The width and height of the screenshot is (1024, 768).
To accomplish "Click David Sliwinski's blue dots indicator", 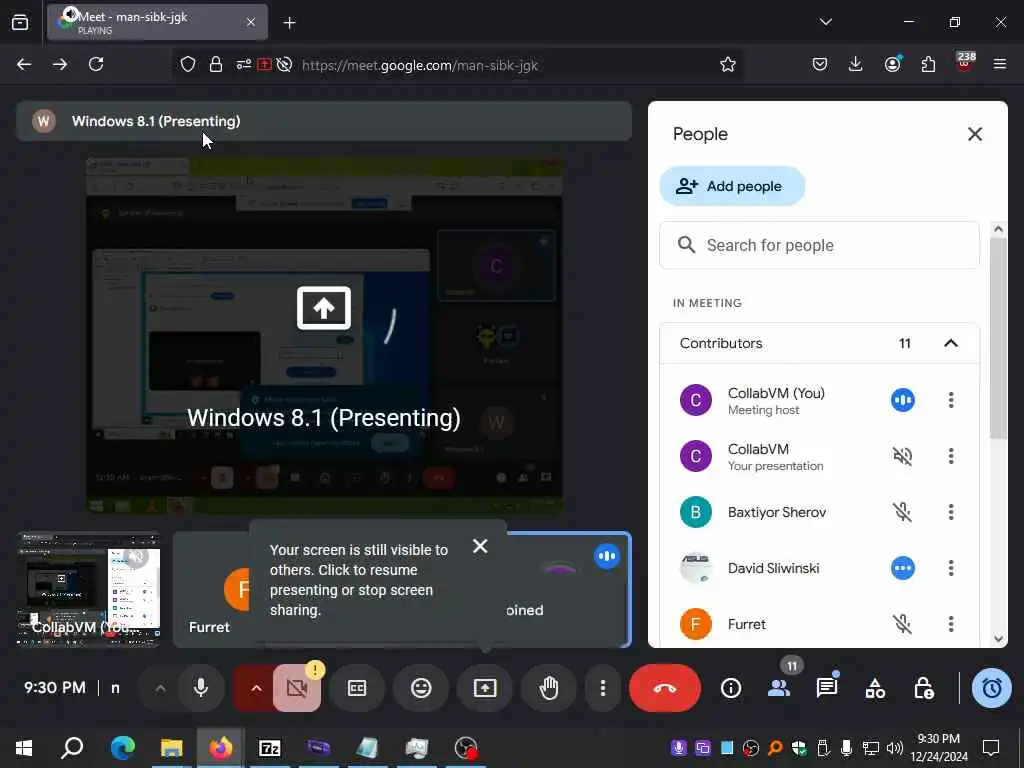I will click(903, 568).
